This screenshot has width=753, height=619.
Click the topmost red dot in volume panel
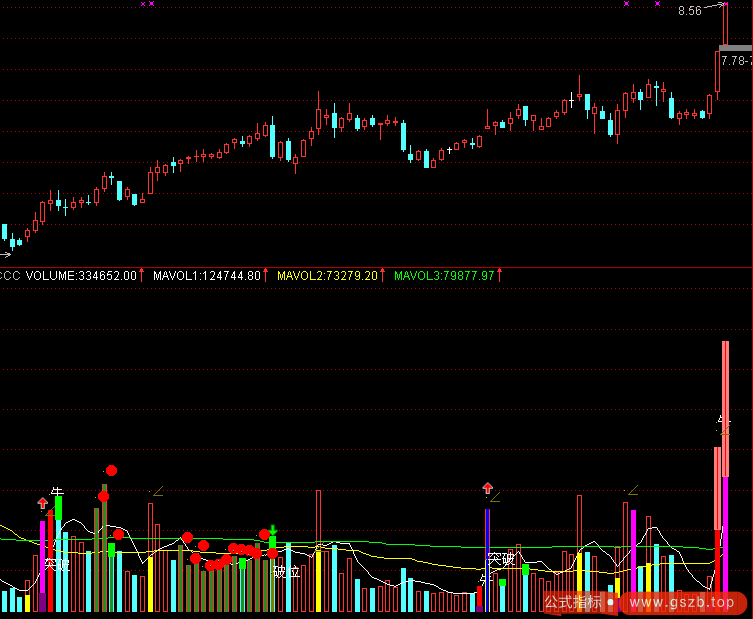(112, 470)
